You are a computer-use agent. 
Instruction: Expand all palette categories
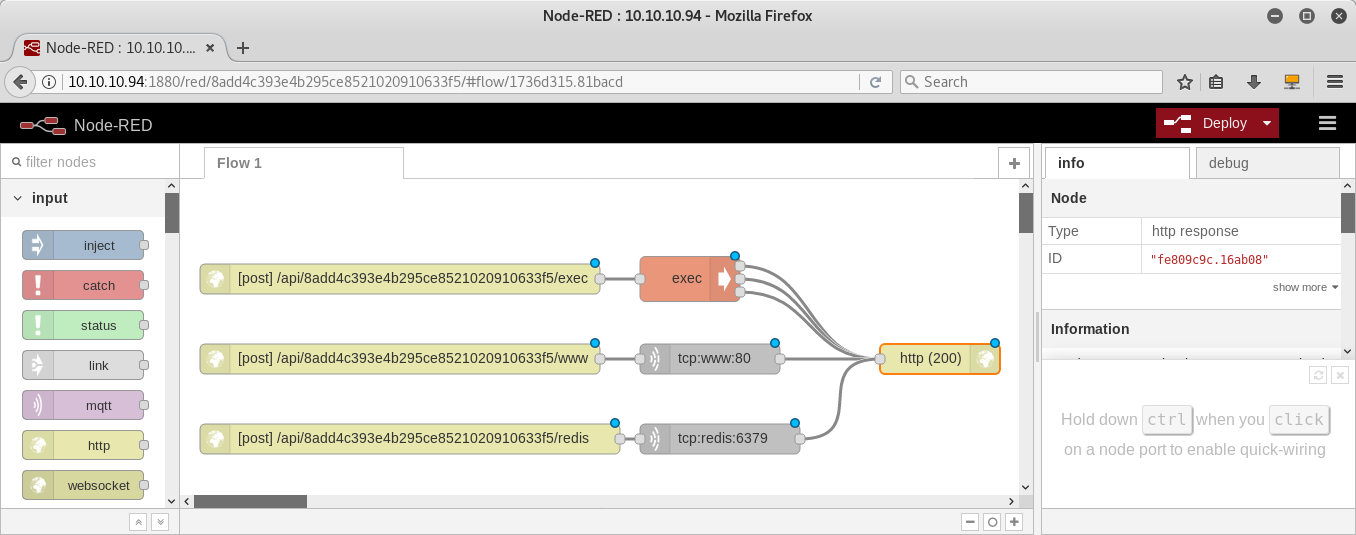[x=160, y=522]
